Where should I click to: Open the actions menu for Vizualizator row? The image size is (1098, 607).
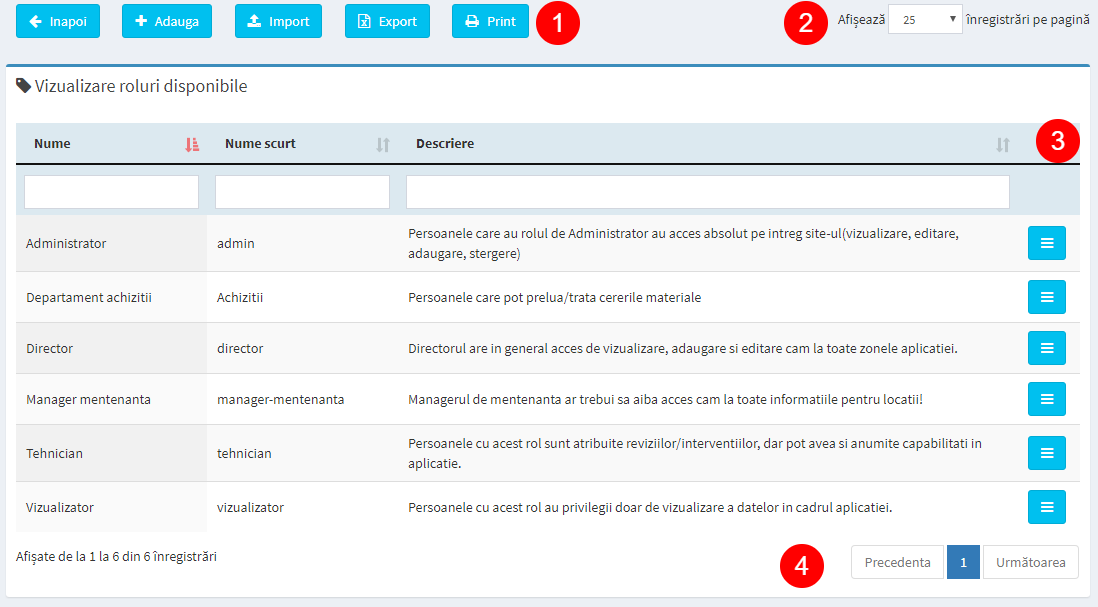click(x=1047, y=507)
